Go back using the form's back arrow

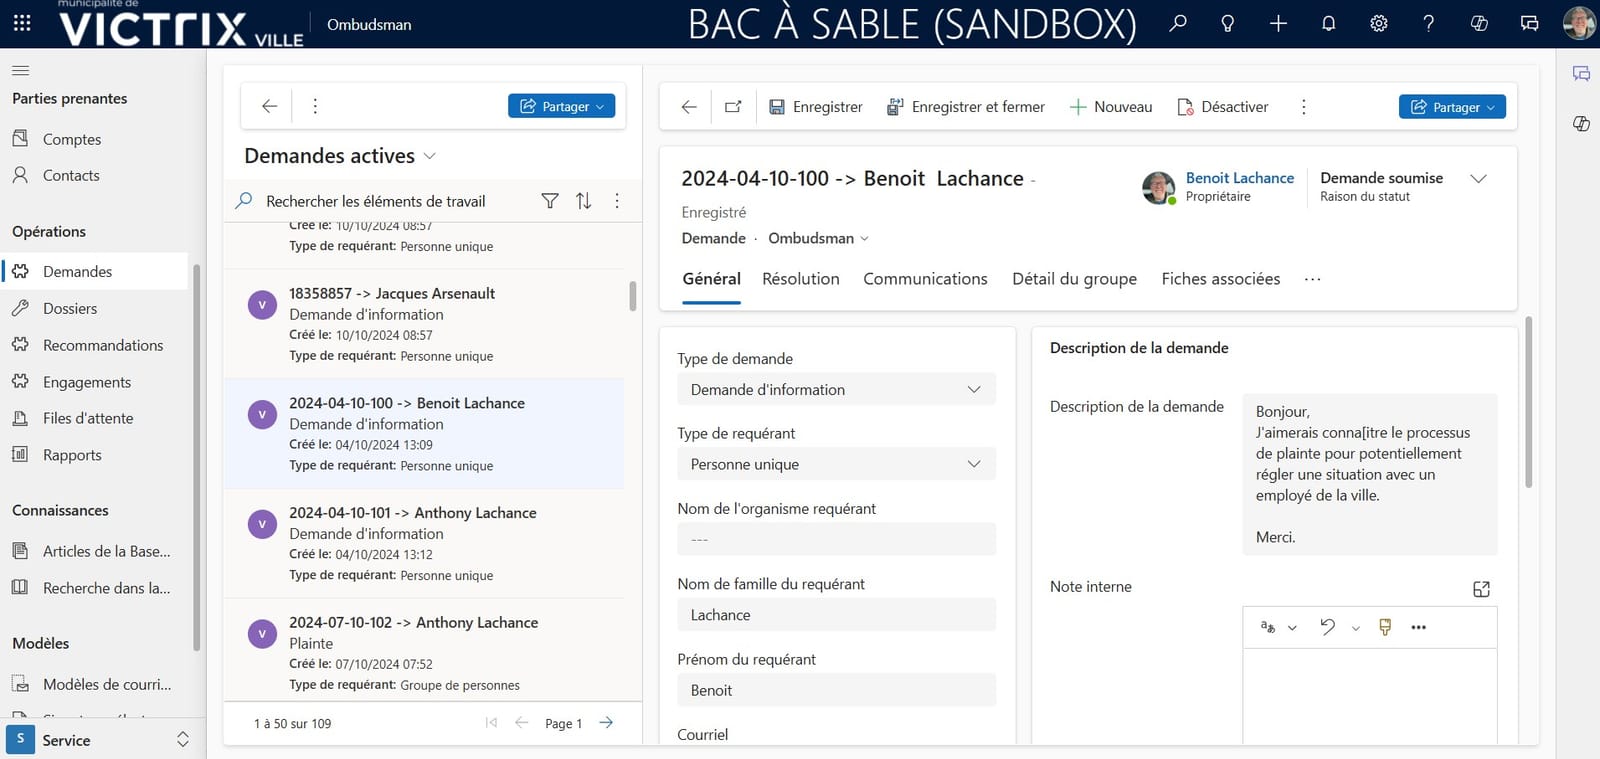point(689,107)
